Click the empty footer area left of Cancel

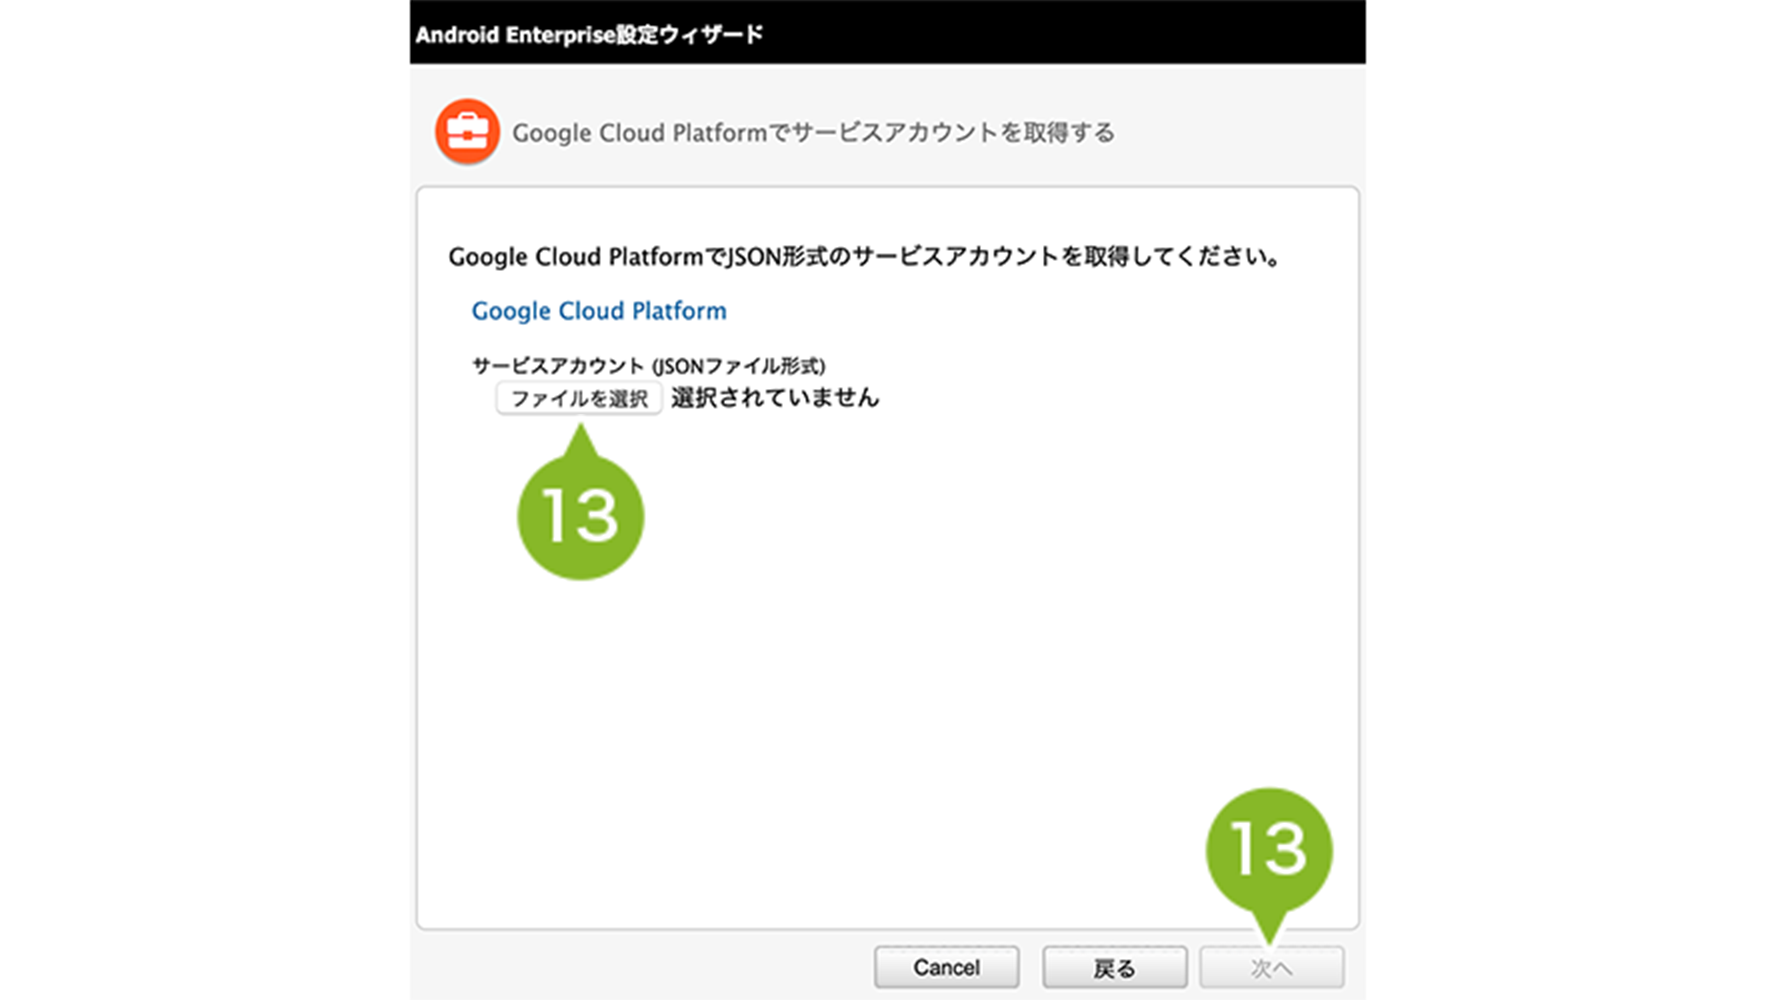point(640,966)
